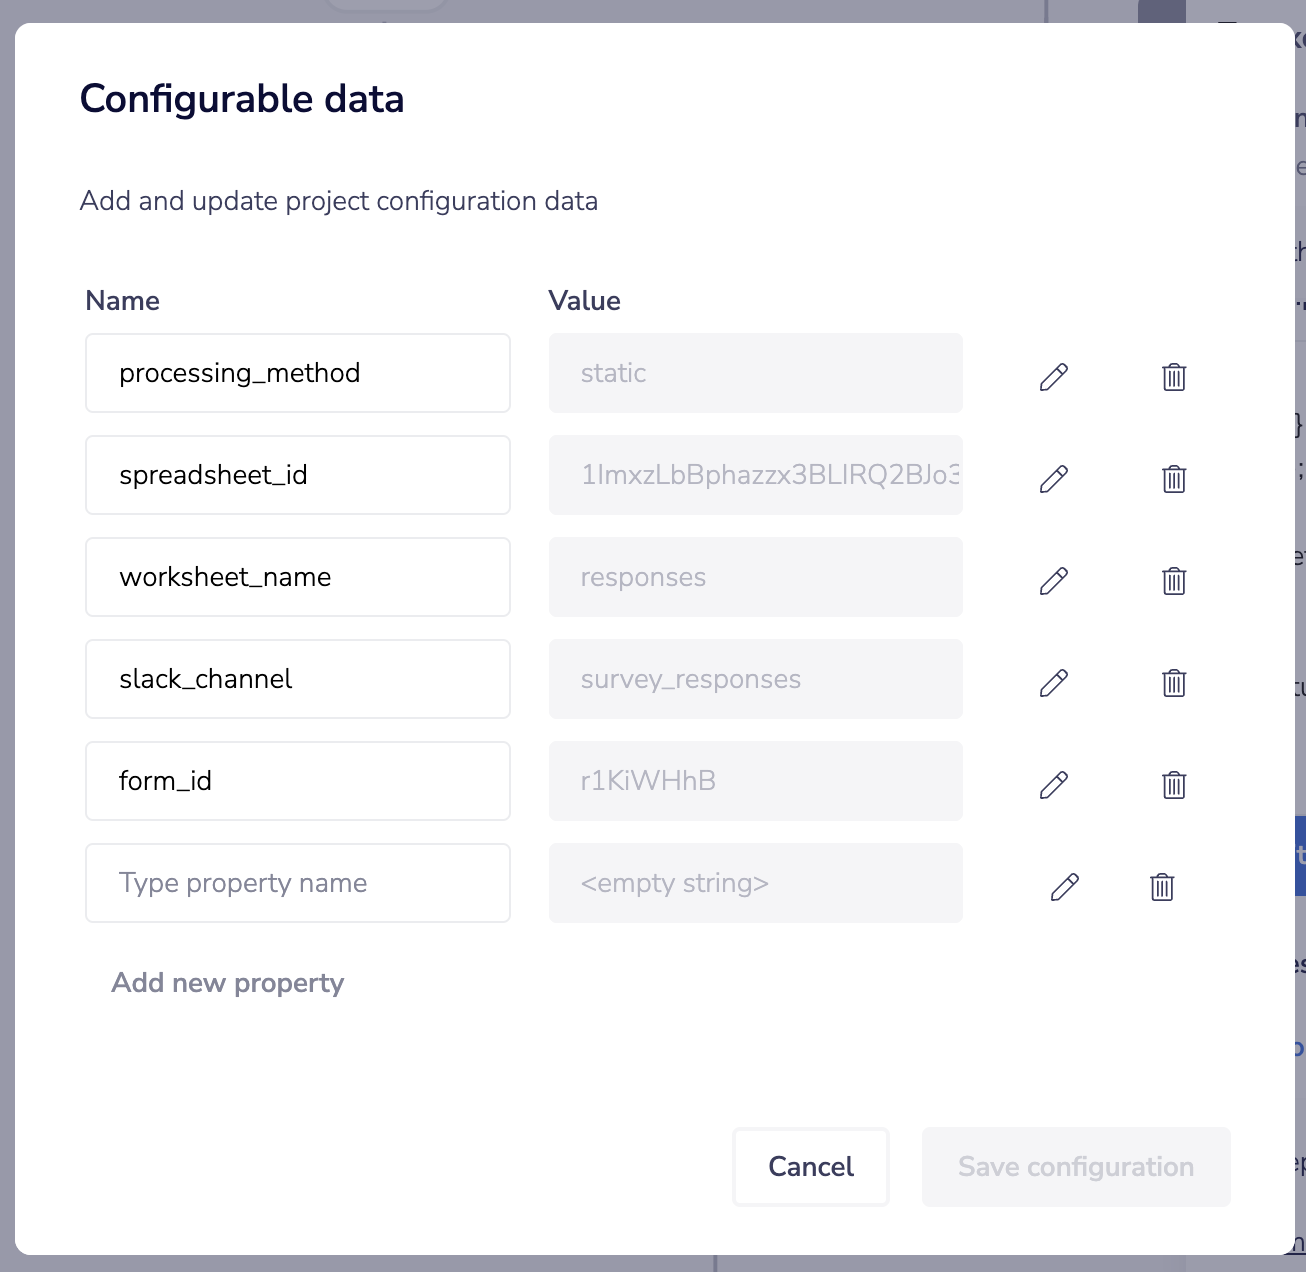Select the form_id name field
This screenshot has width=1306, height=1272.
297,781
